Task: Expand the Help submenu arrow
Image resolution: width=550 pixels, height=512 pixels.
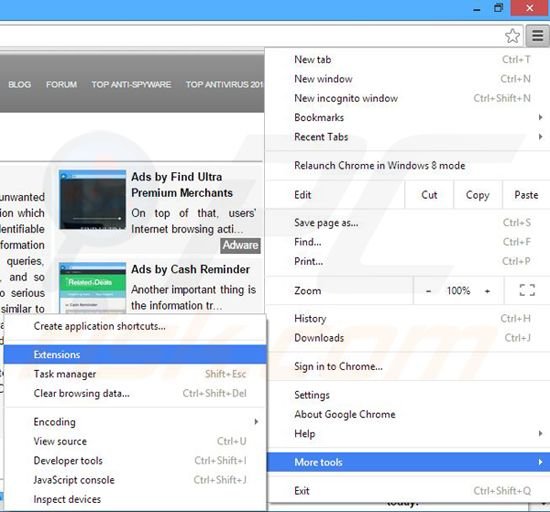Action: 541,434
